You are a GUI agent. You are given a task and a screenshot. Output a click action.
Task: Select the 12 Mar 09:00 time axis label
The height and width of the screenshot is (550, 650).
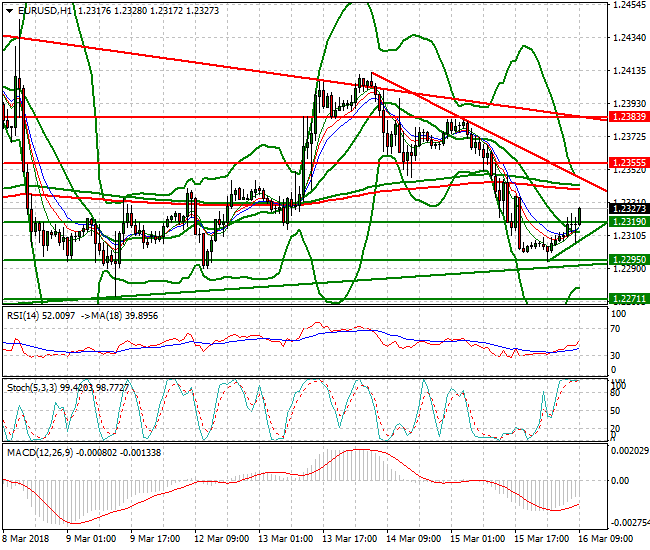pos(221,539)
